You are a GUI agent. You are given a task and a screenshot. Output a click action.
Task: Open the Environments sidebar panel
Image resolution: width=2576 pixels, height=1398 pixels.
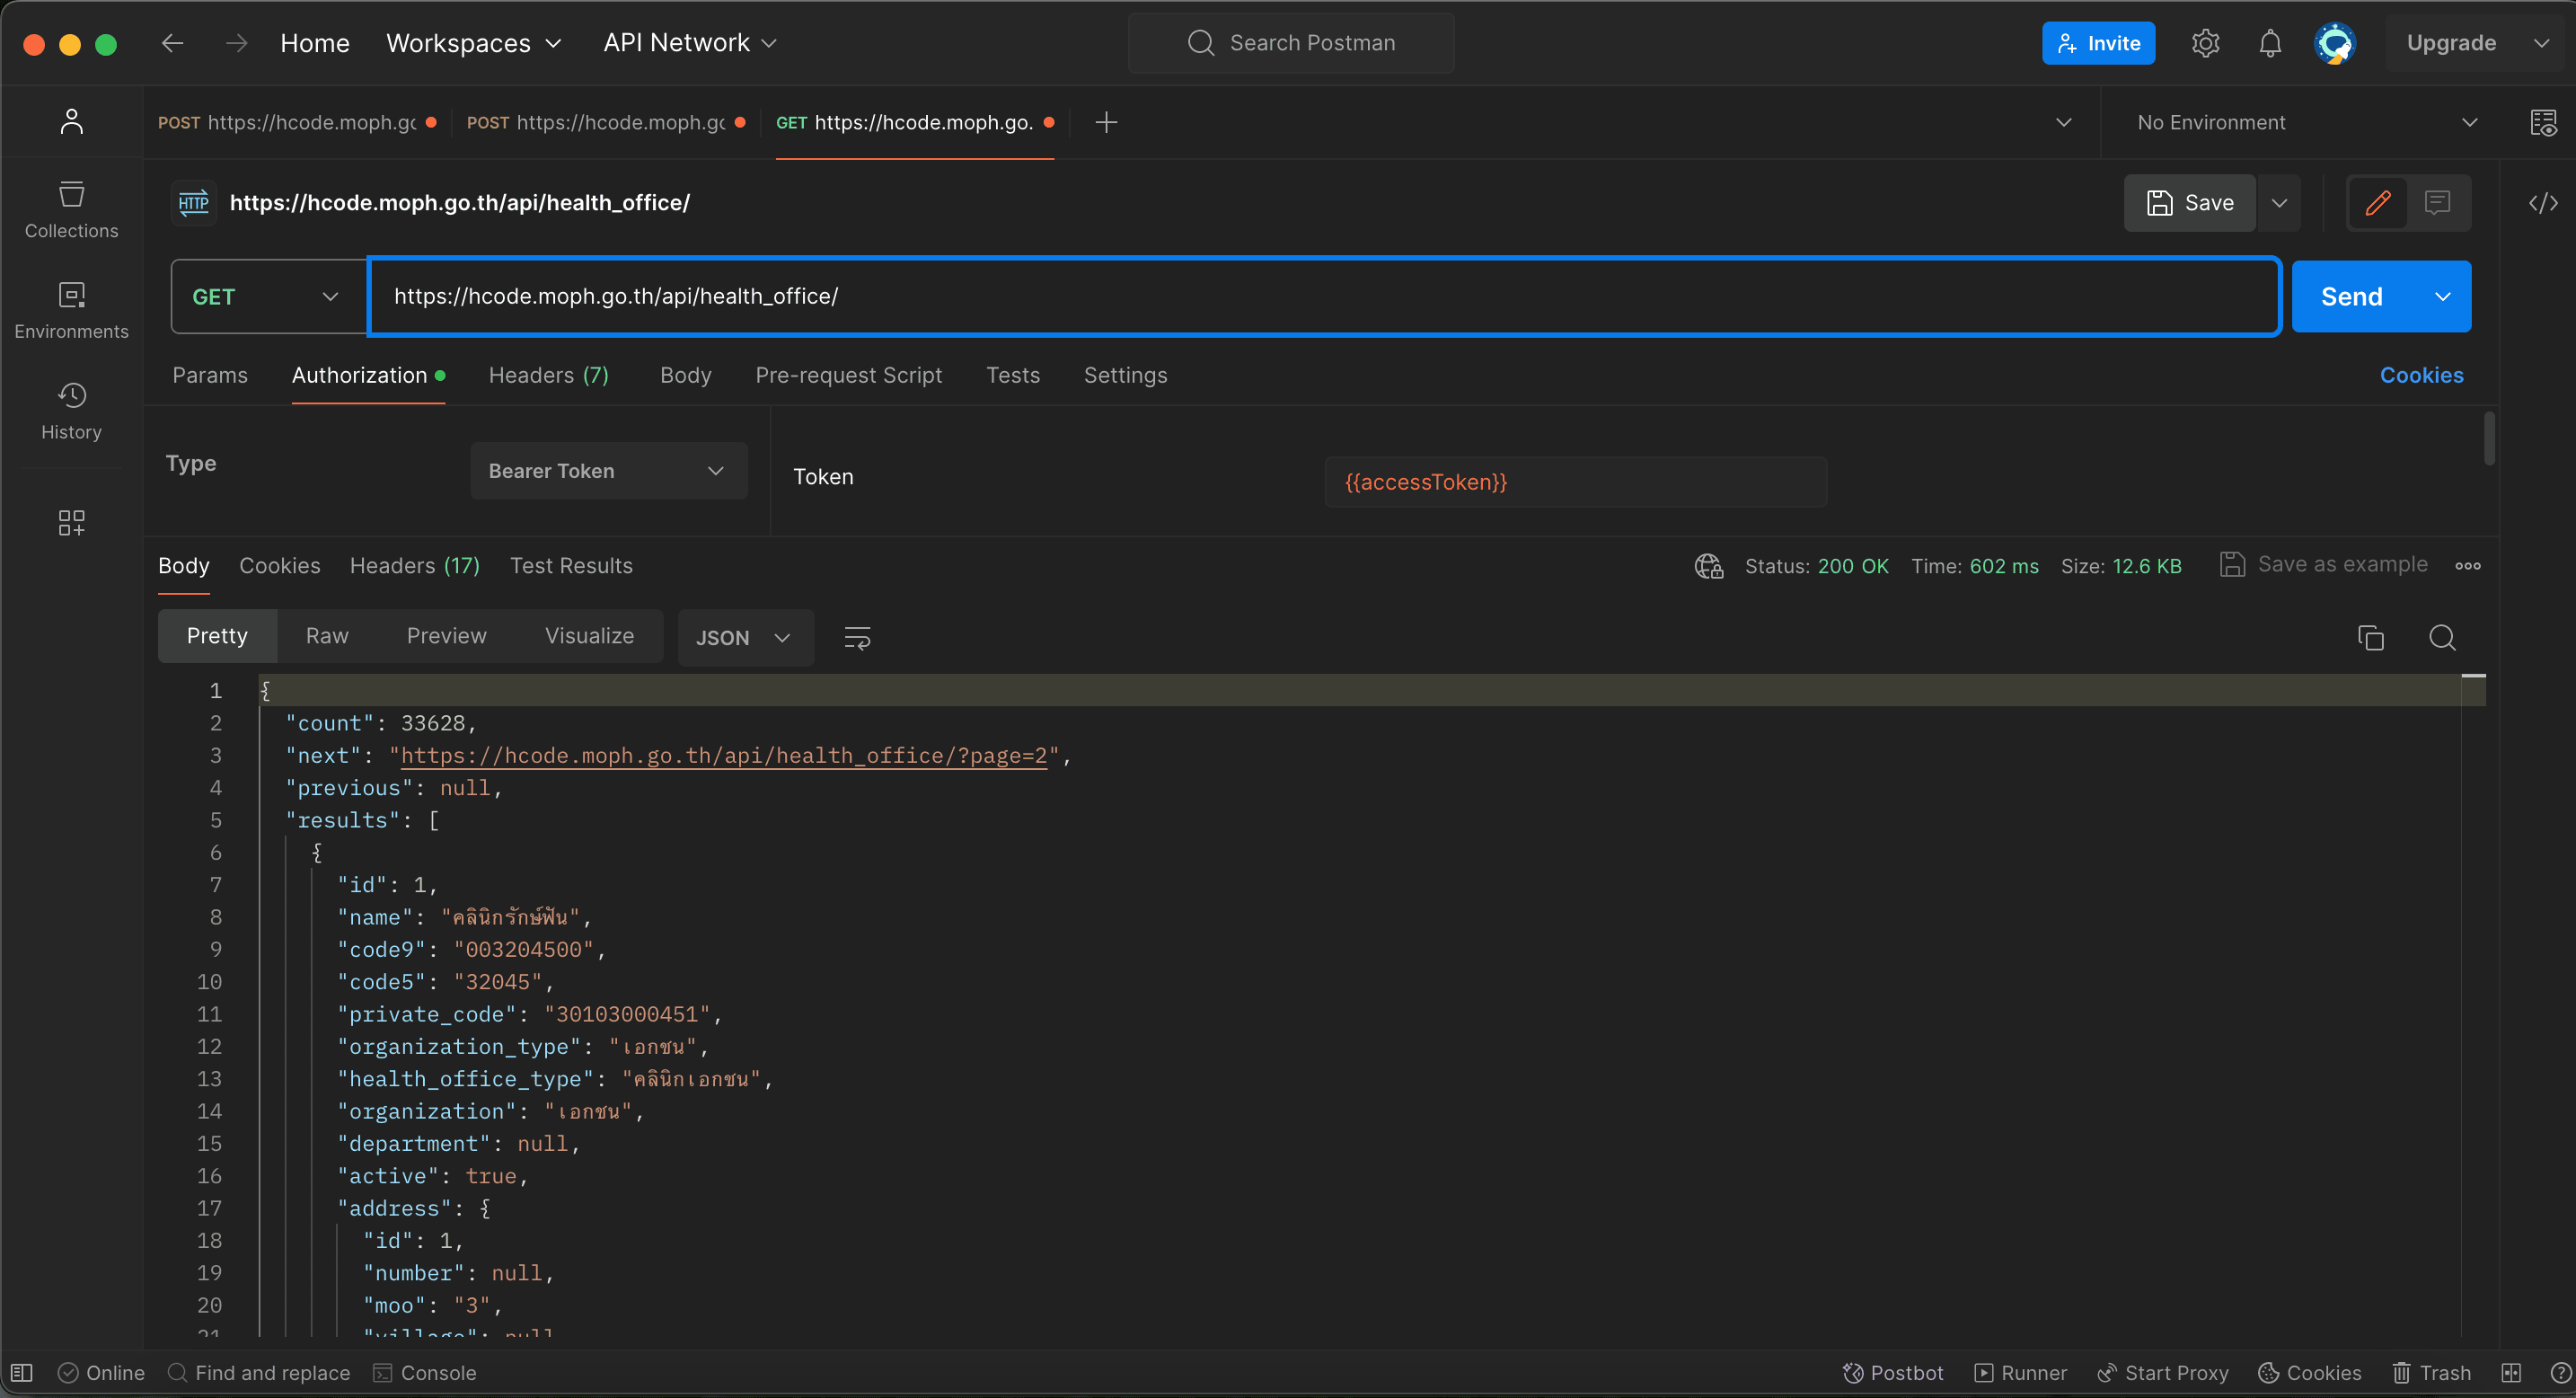[x=71, y=310]
